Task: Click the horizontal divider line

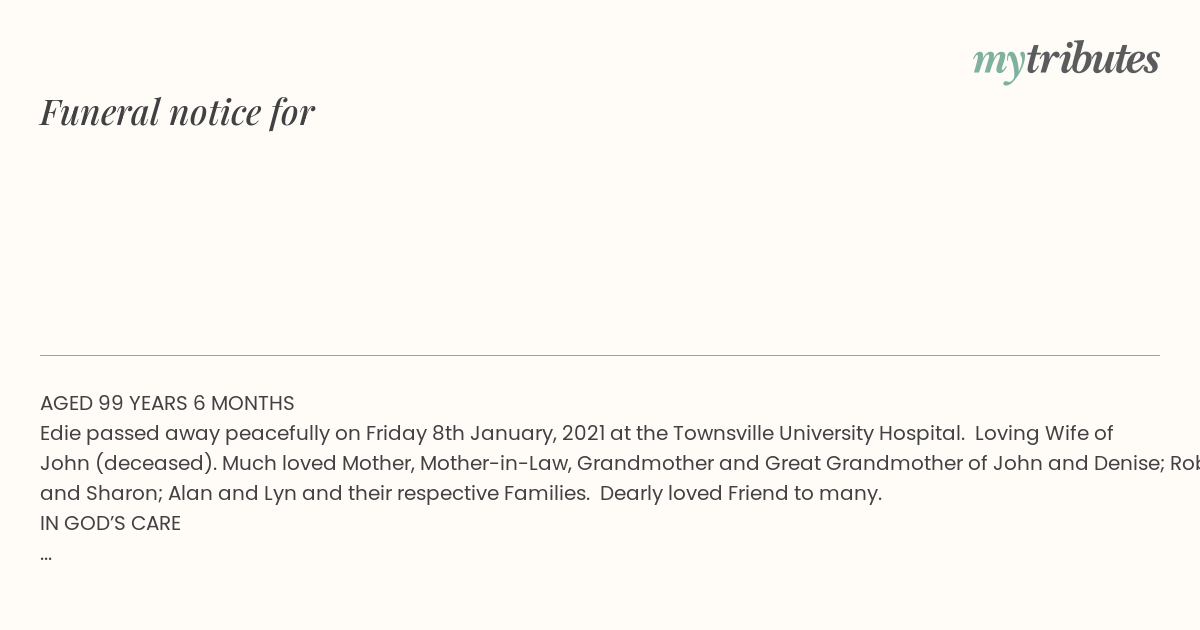Action: [600, 355]
